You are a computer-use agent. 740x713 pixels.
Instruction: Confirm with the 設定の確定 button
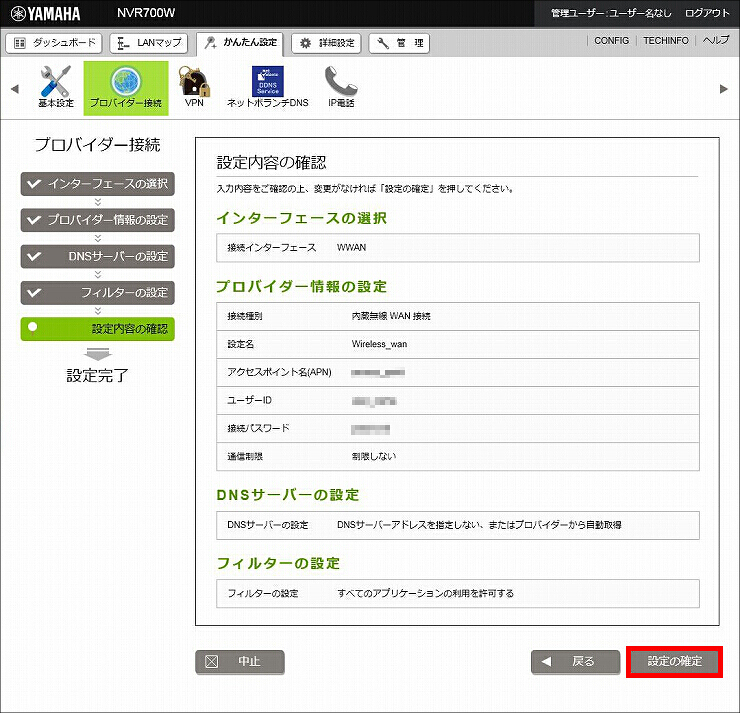coord(674,662)
